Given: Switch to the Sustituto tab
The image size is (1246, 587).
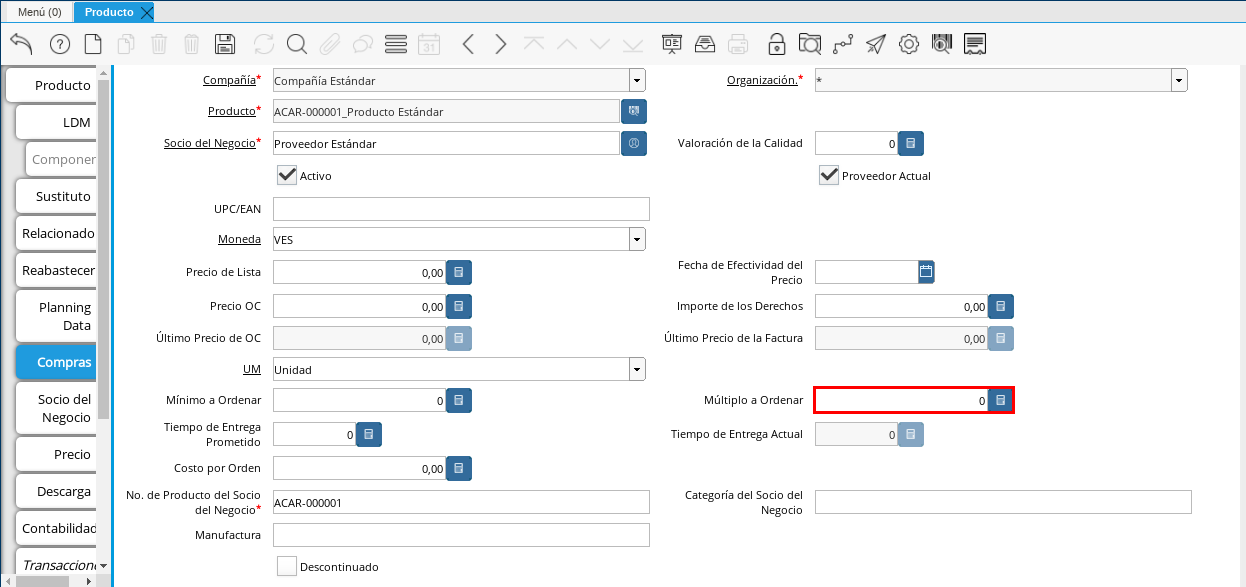Looking at the screenshot, I should click(63, 196).
